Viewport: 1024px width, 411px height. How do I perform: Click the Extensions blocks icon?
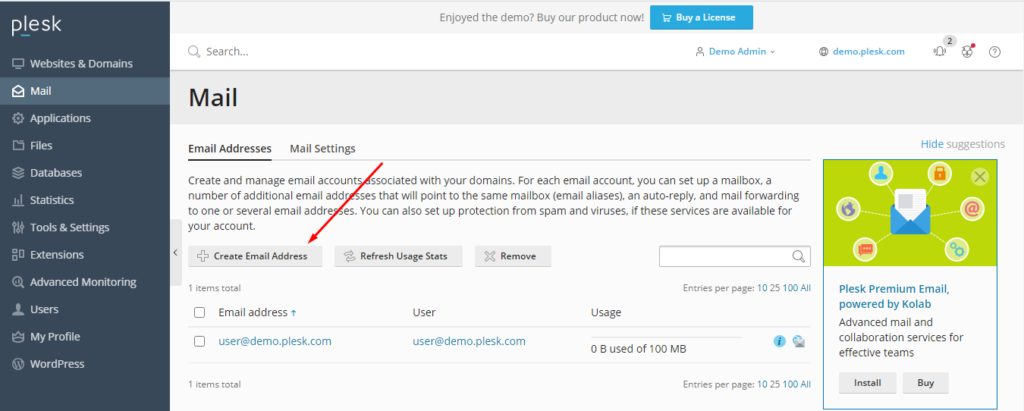[x=18, y=255]
